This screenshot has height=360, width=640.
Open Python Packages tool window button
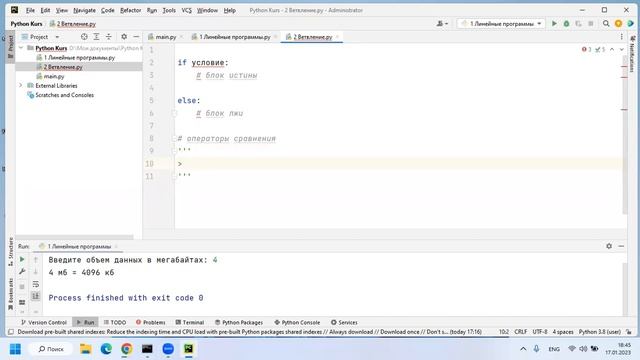tap(239, 322)
